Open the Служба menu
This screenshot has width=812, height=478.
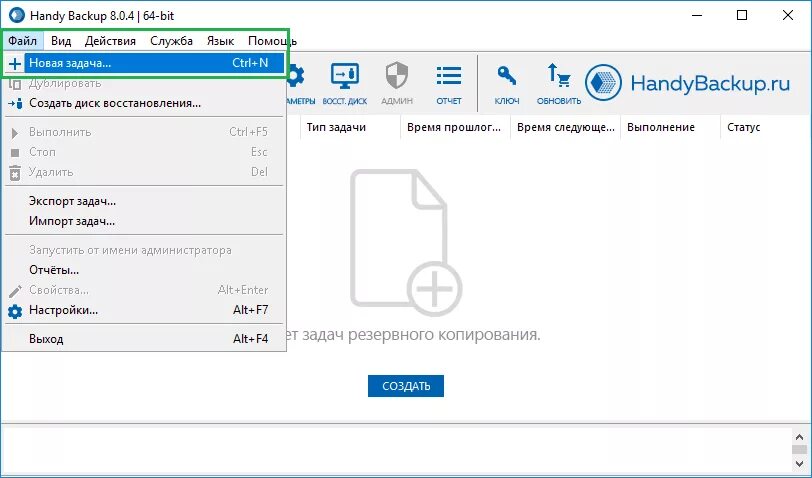171,41
